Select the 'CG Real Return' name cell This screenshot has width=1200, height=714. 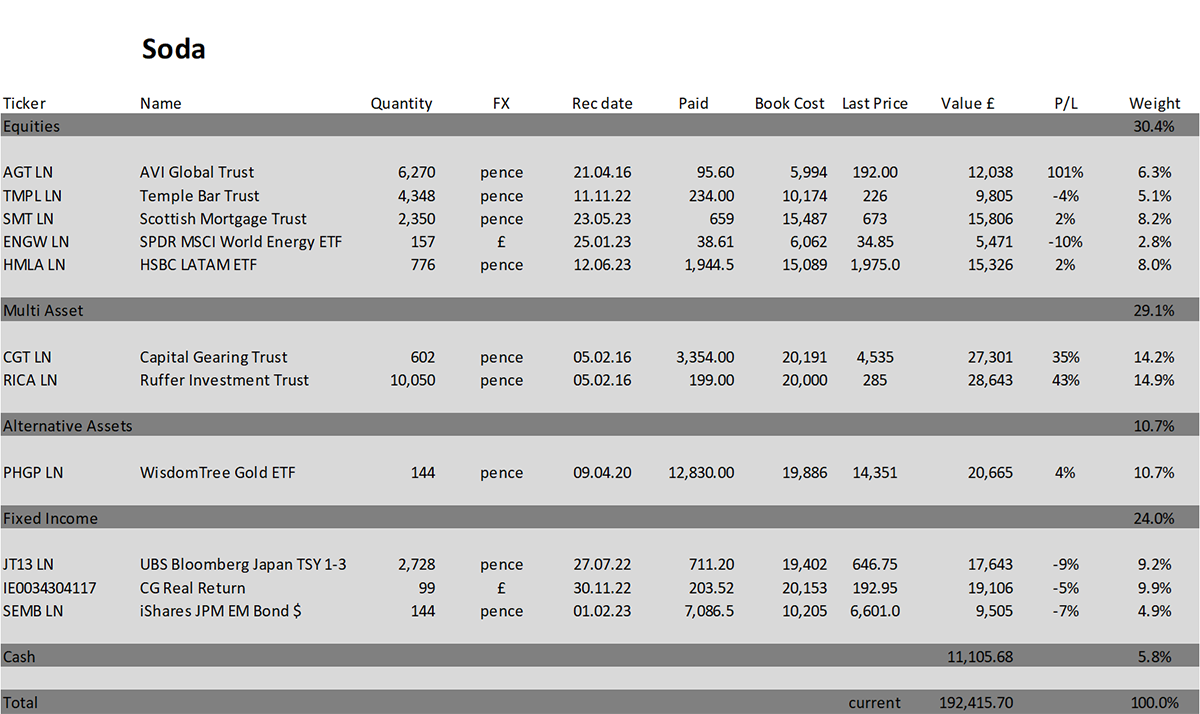coord(192,588)
